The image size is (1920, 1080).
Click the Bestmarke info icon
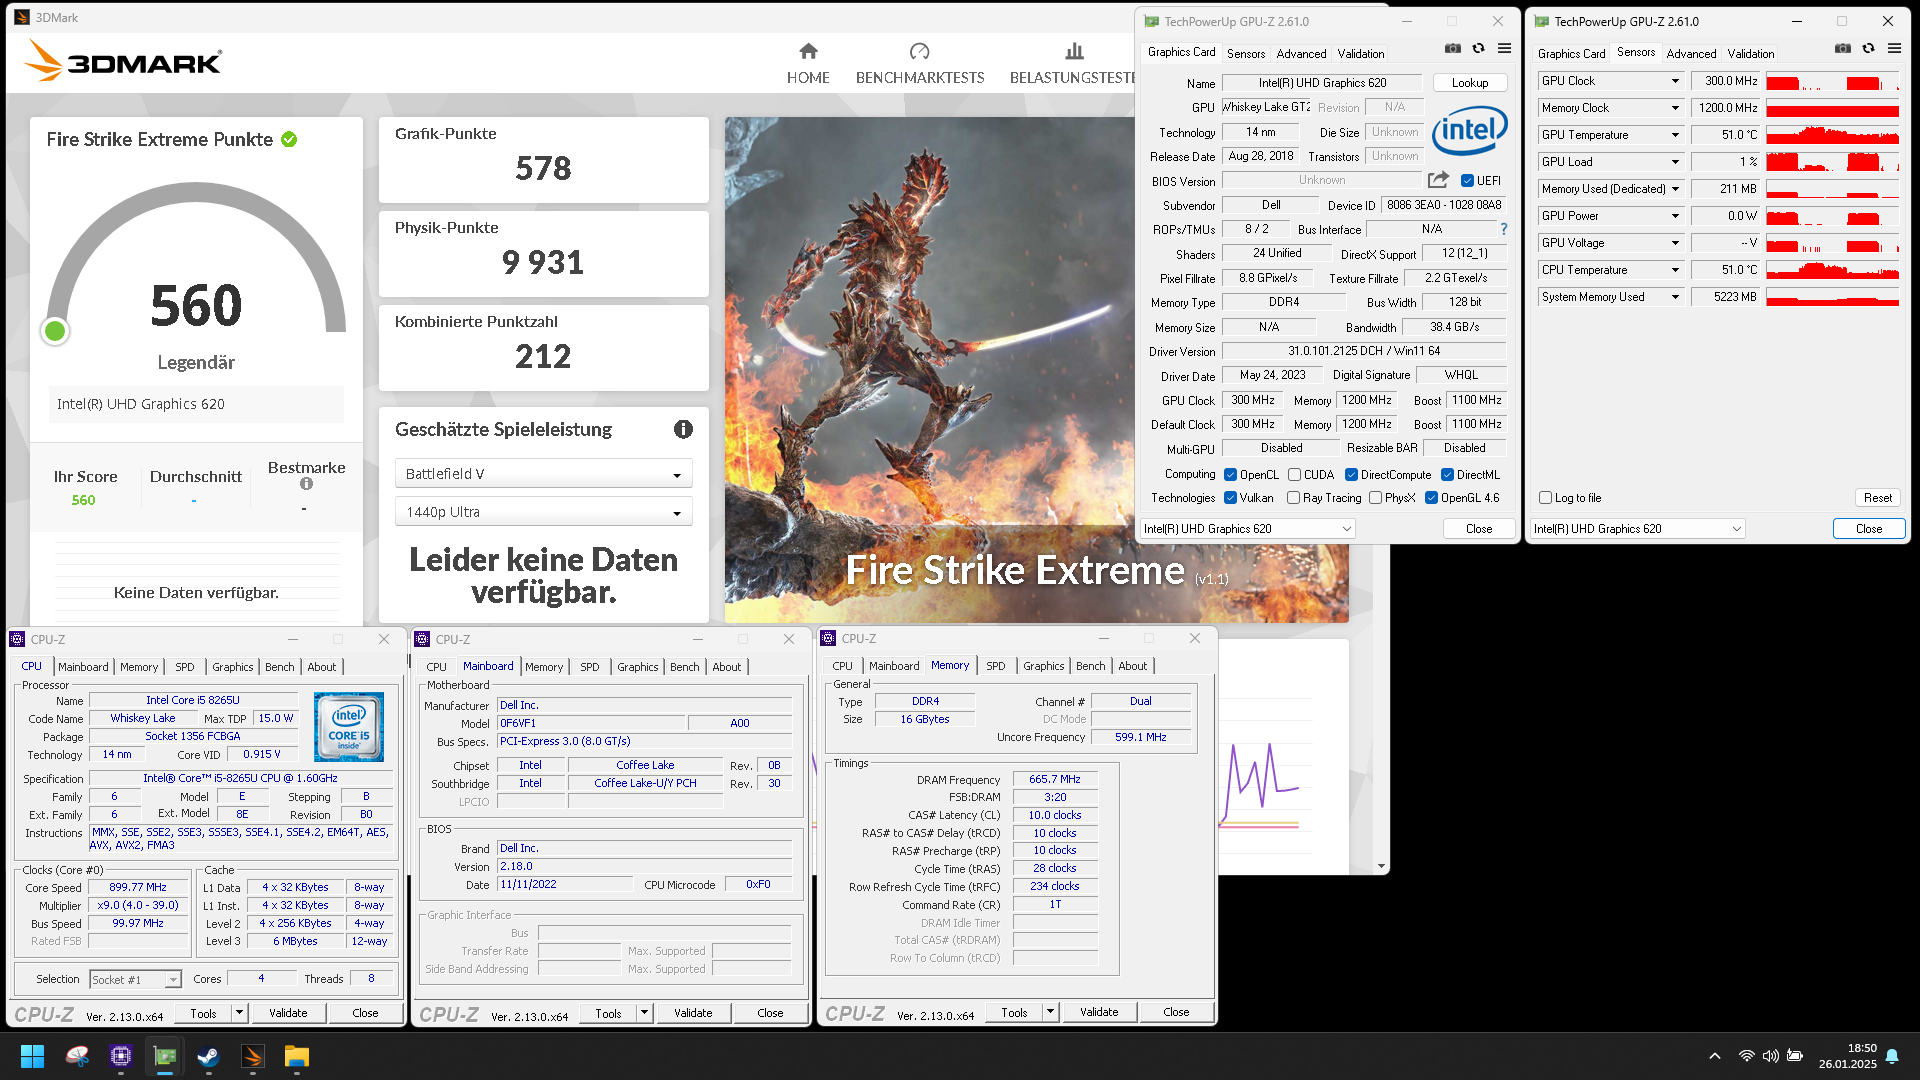coord(306,484)
